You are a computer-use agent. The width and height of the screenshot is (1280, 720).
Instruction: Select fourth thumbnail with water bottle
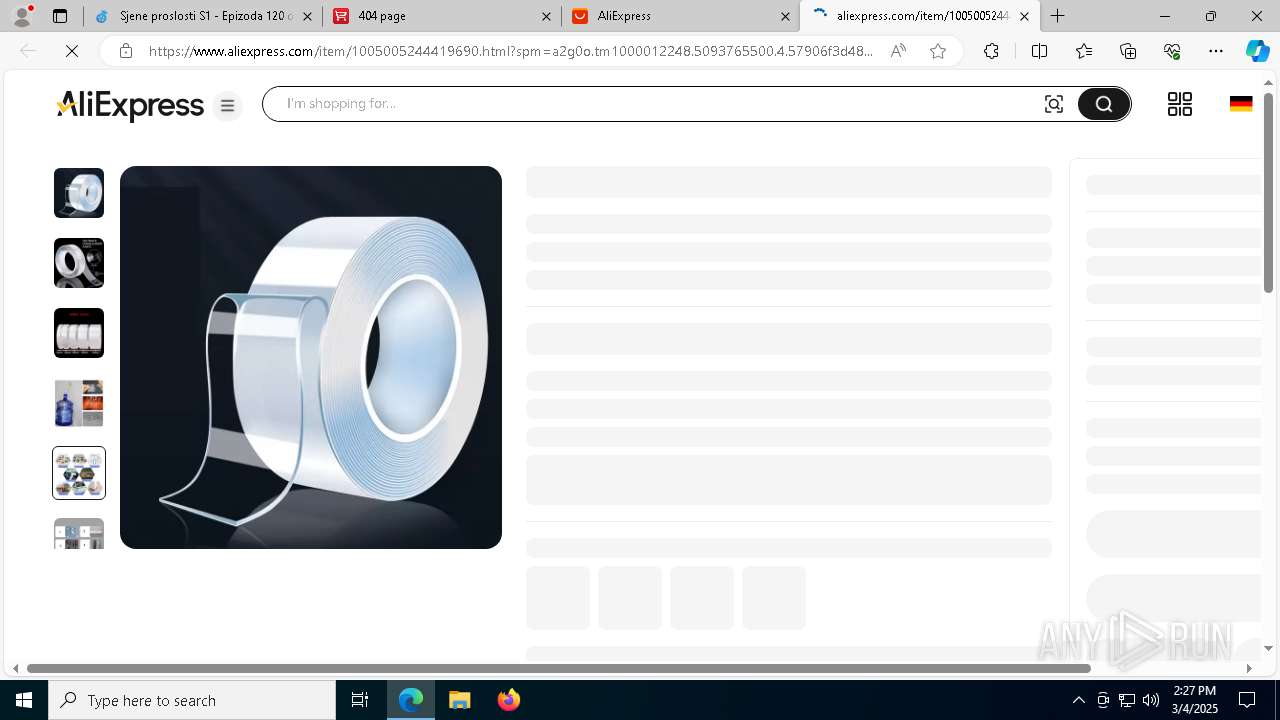coord(79,403)
